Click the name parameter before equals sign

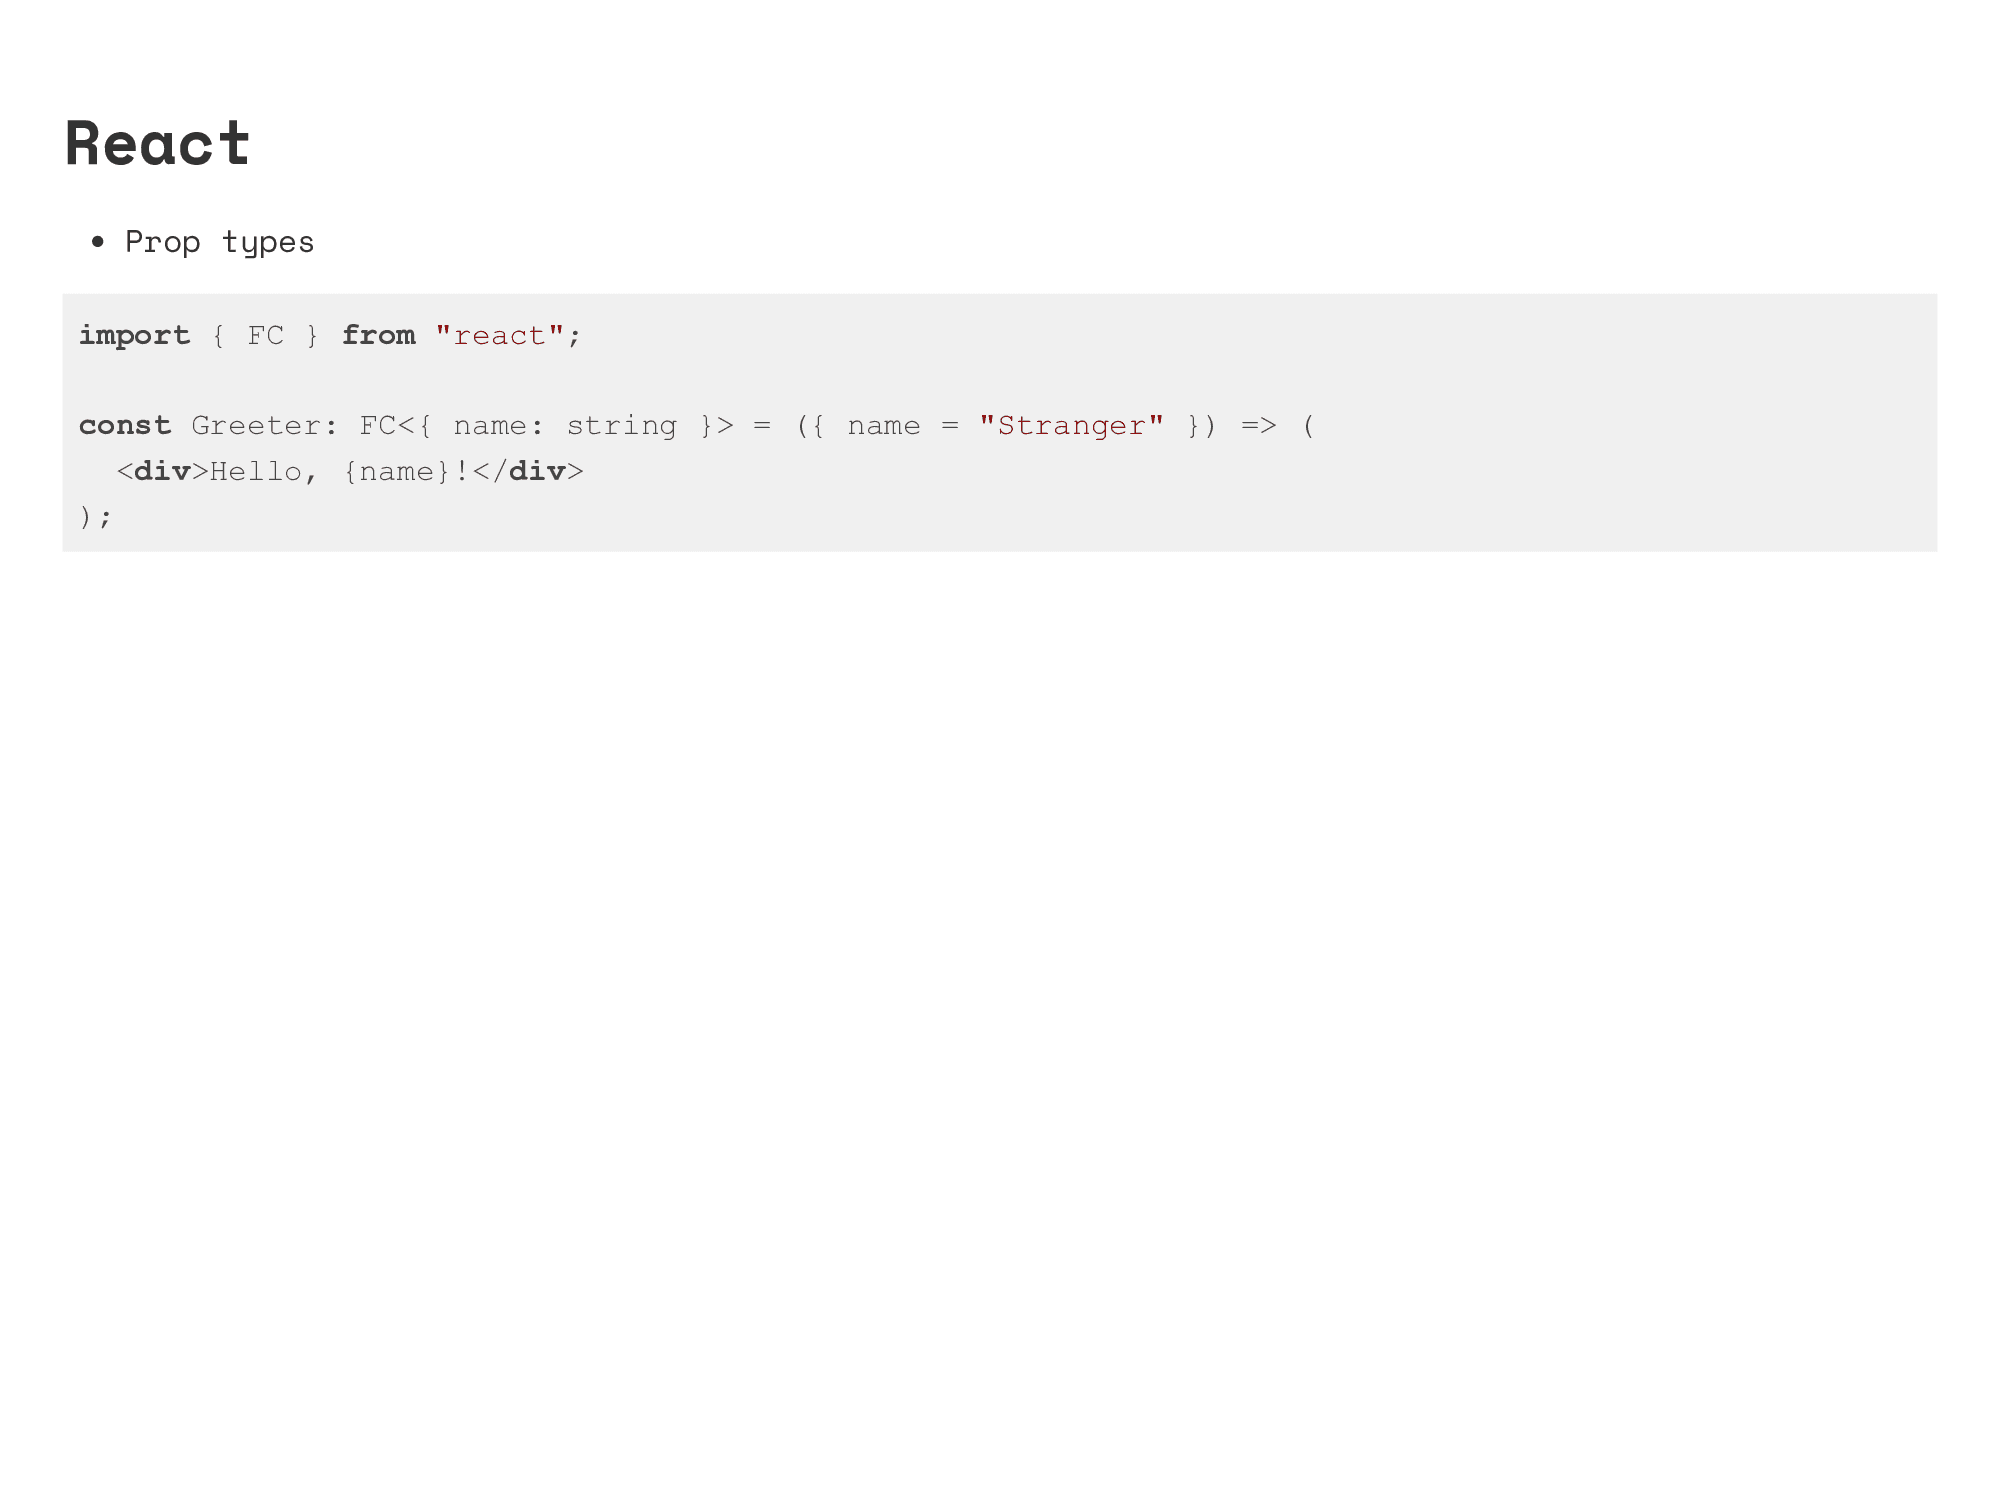pos(883,425)
